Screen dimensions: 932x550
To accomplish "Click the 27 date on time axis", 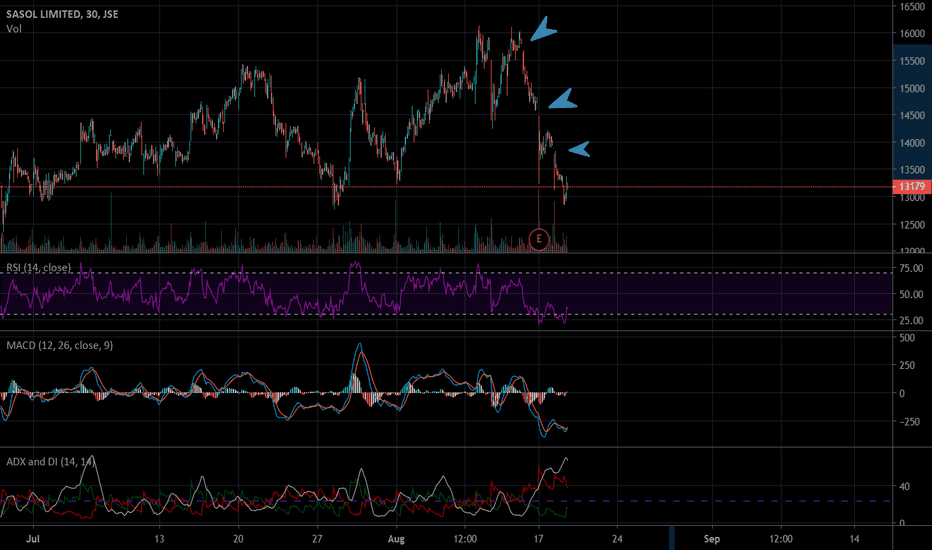I will pos(317,539).
